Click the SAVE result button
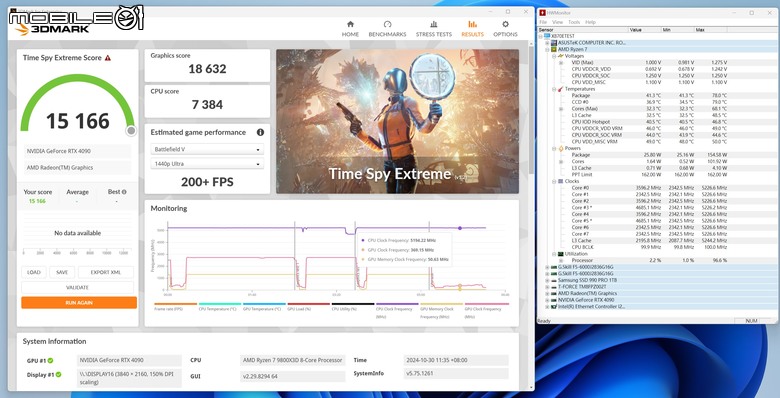Image resolution: width=780 pixels, height=398 pixels. pos(62,272)
